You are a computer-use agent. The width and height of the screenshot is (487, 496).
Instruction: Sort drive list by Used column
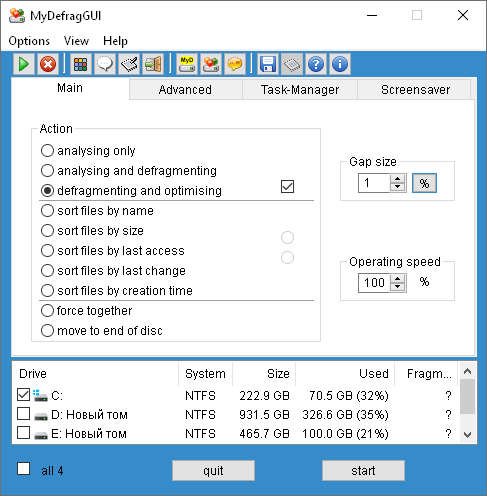[345, 374]
